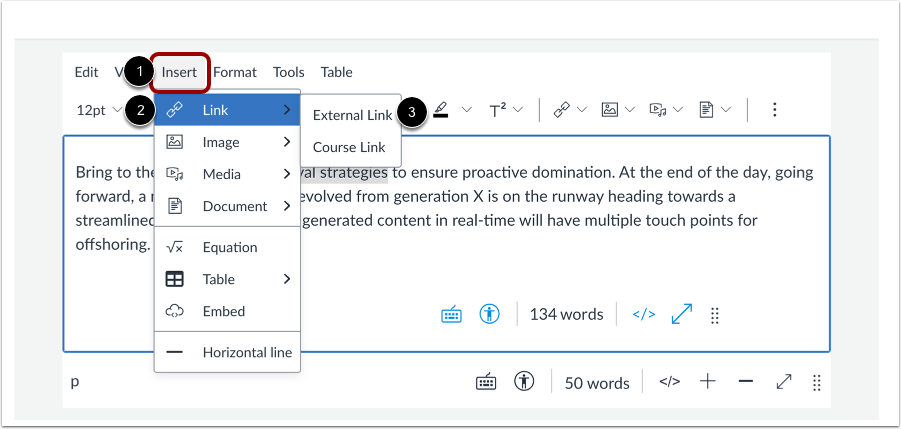Open the toolbar image dropdown arrow
This screenshot has width=901, height=429.
(630, 110)
